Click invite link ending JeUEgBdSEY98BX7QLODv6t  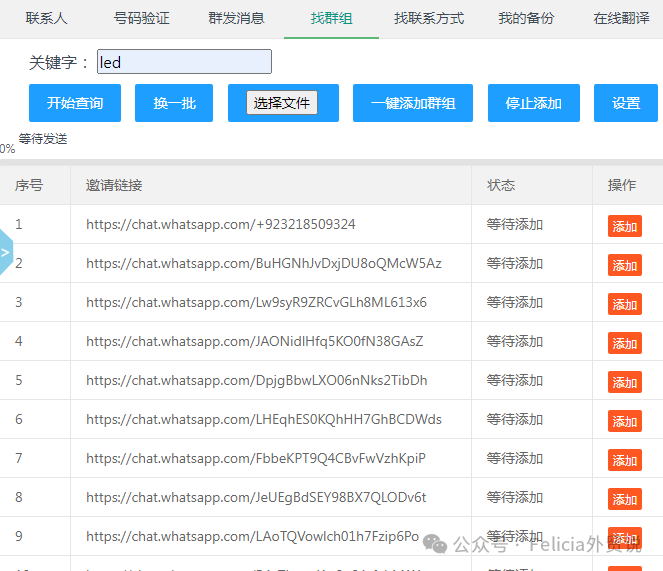tap(256, 497)
